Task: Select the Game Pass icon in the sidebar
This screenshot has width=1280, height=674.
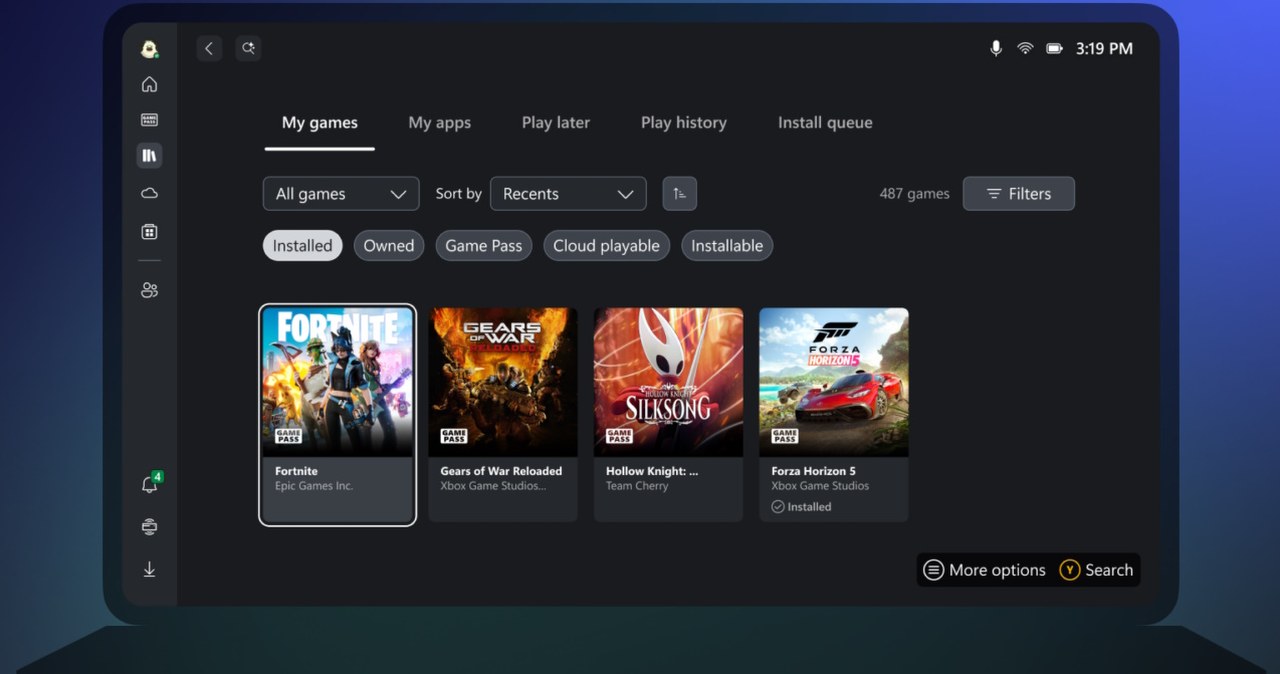Action: [149, 119]
